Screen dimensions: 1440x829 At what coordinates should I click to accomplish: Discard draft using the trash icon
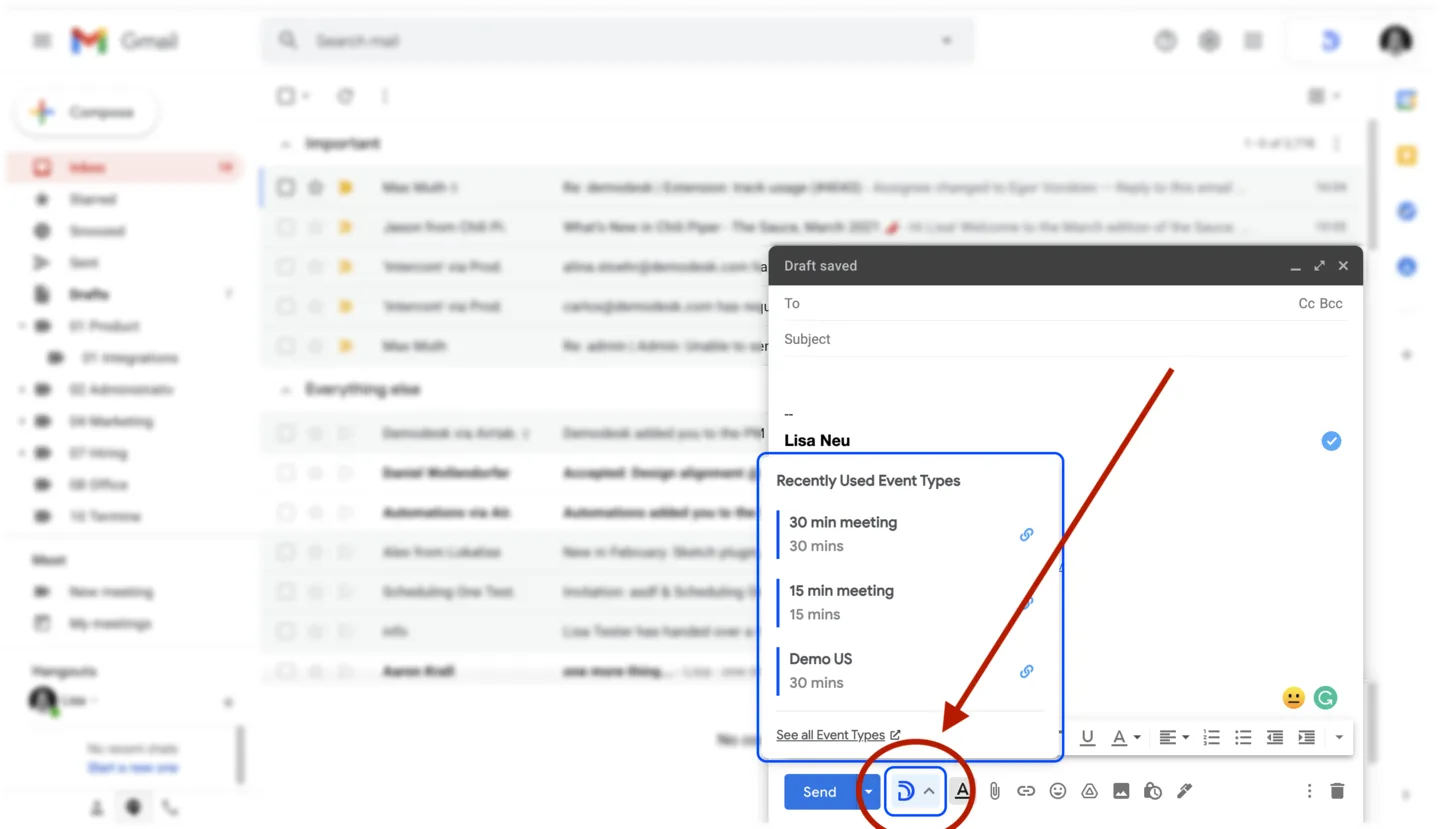pyautogui.click(x=1337, y=791)
